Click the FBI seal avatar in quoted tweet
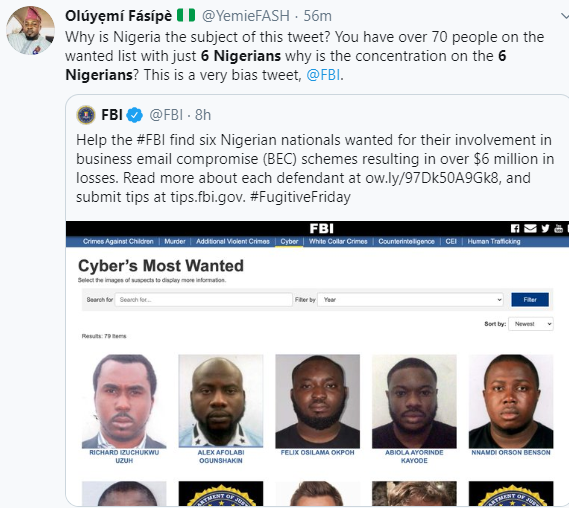This screenshot has width=569, height=508. [86, 115]
